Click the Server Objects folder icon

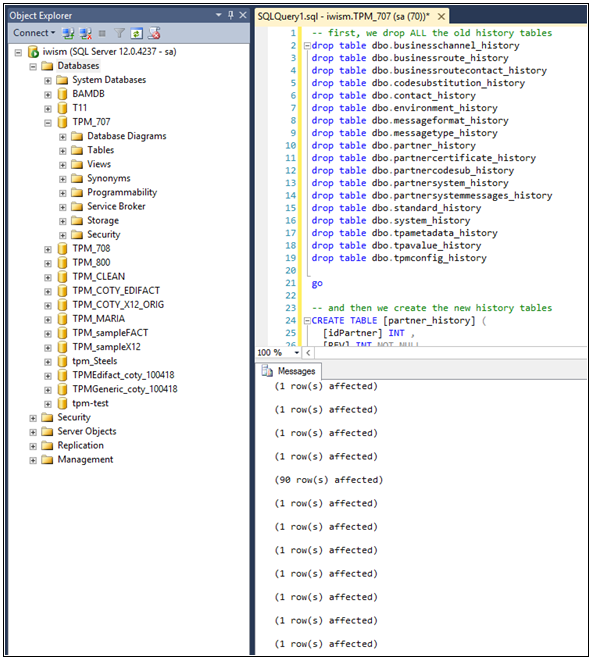click(x=47, y=431)
